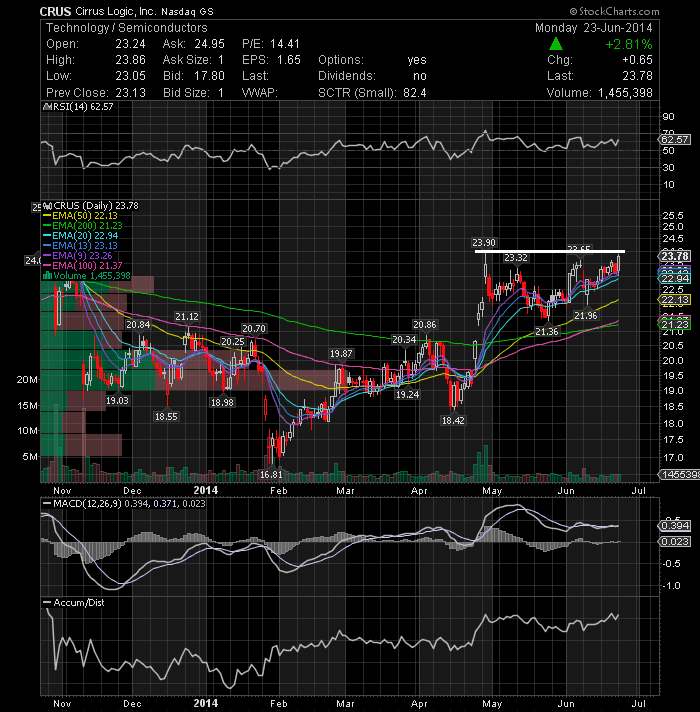This screenshot has width=700, height=712.
Task: Click the white resistance line near 23.90
Action: point(550,251)
